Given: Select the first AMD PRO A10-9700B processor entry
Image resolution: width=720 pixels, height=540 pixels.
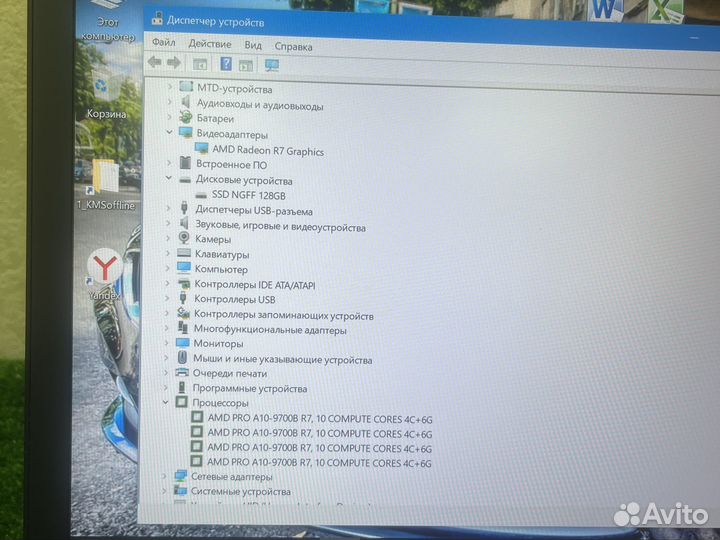Looking at the screenshot, I should (x=320, y=419).
